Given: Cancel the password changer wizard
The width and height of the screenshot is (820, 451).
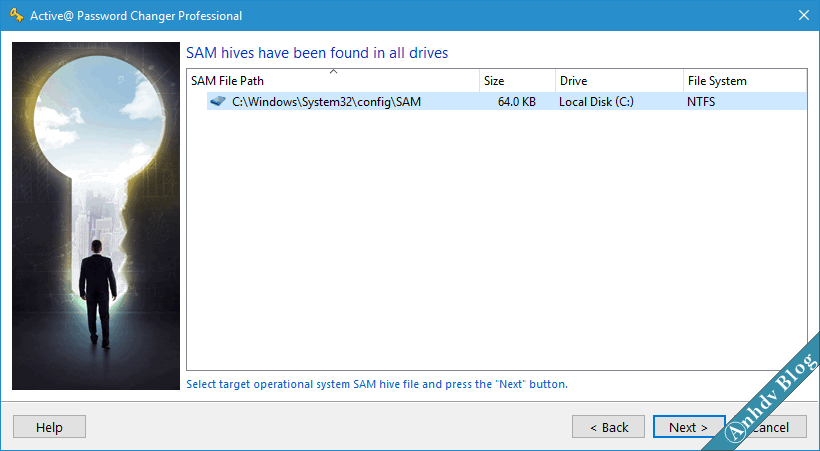Looking at the screenshot, I should [x=770, y=427].
